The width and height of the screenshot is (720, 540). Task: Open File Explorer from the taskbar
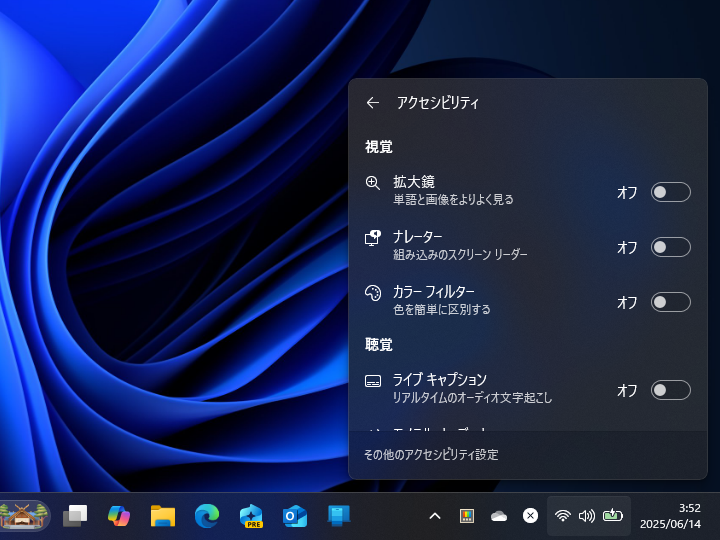pyautogui.click(x=163, y=516)
